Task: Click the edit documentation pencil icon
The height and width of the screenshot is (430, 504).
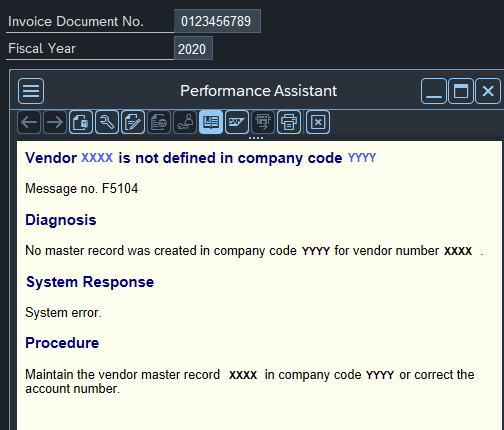Action: 133,122
